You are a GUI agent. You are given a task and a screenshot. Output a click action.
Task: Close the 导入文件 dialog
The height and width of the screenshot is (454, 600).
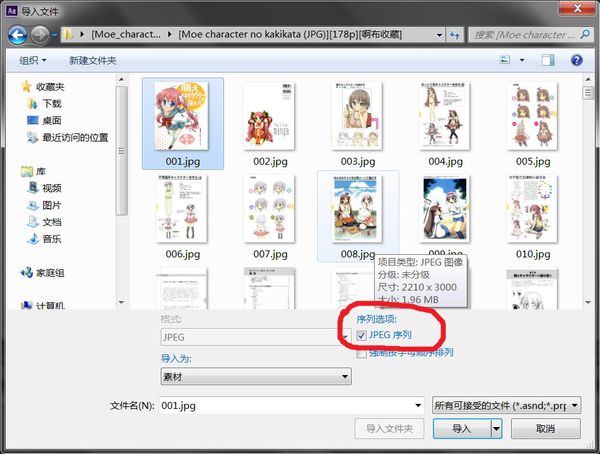click(578, 8)
